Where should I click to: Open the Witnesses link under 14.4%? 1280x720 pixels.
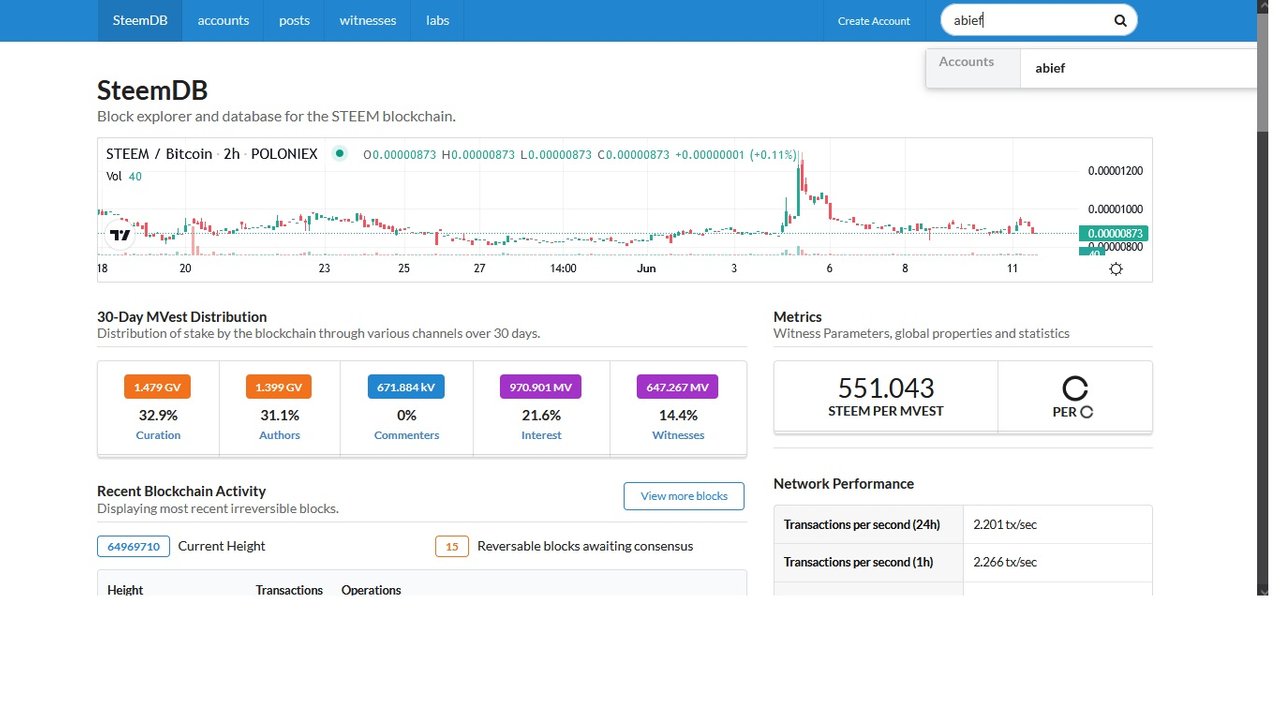[678, 435]
